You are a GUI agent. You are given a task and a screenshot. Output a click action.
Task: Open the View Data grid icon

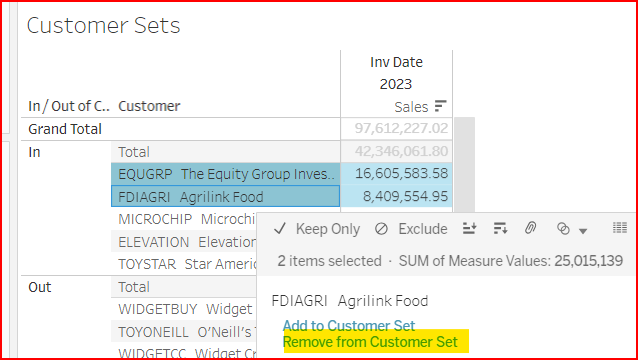click(x=620, y=228)
